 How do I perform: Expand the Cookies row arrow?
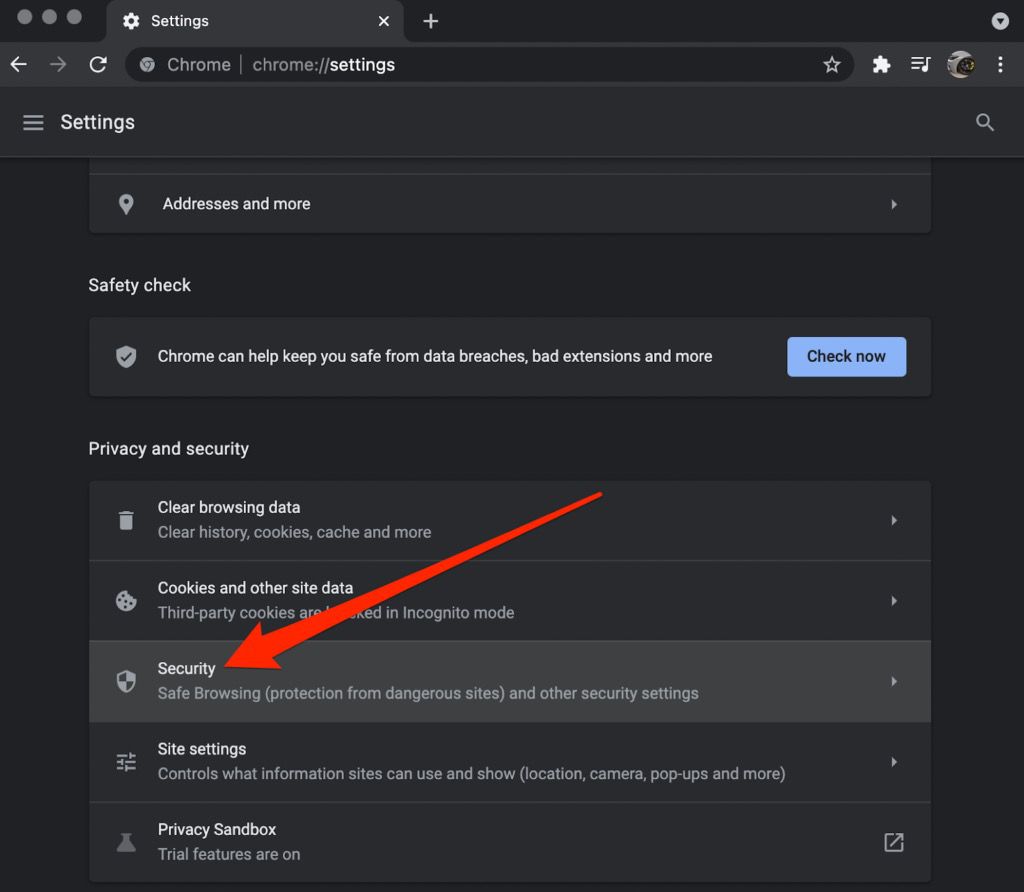(893, 601)
